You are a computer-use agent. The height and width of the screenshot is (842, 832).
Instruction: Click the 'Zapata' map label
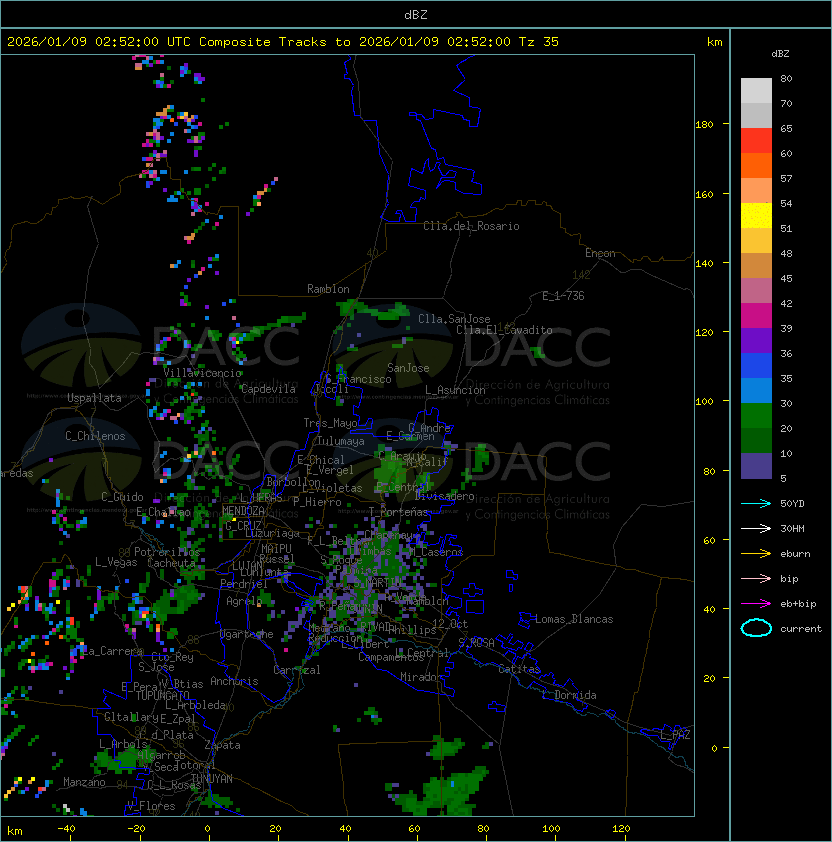coord(222,745)
